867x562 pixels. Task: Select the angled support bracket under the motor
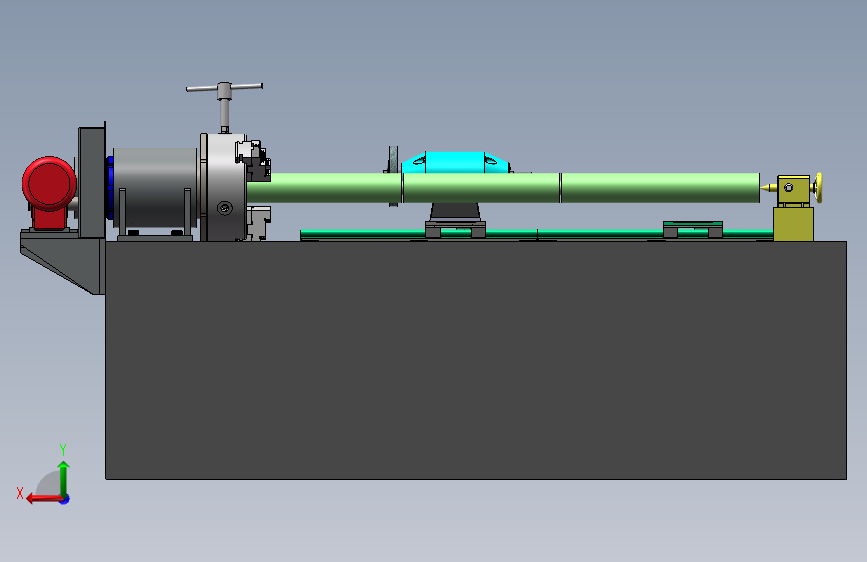(x=61, y=261)
